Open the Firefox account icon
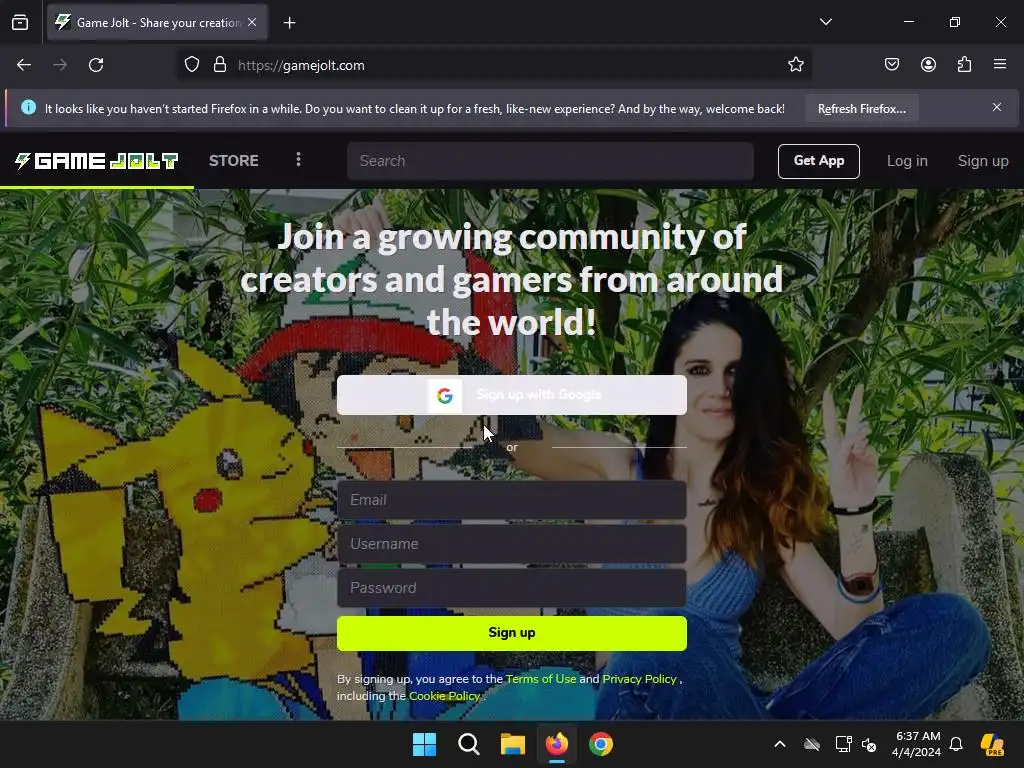1024x768 pixels. point(928,64)
